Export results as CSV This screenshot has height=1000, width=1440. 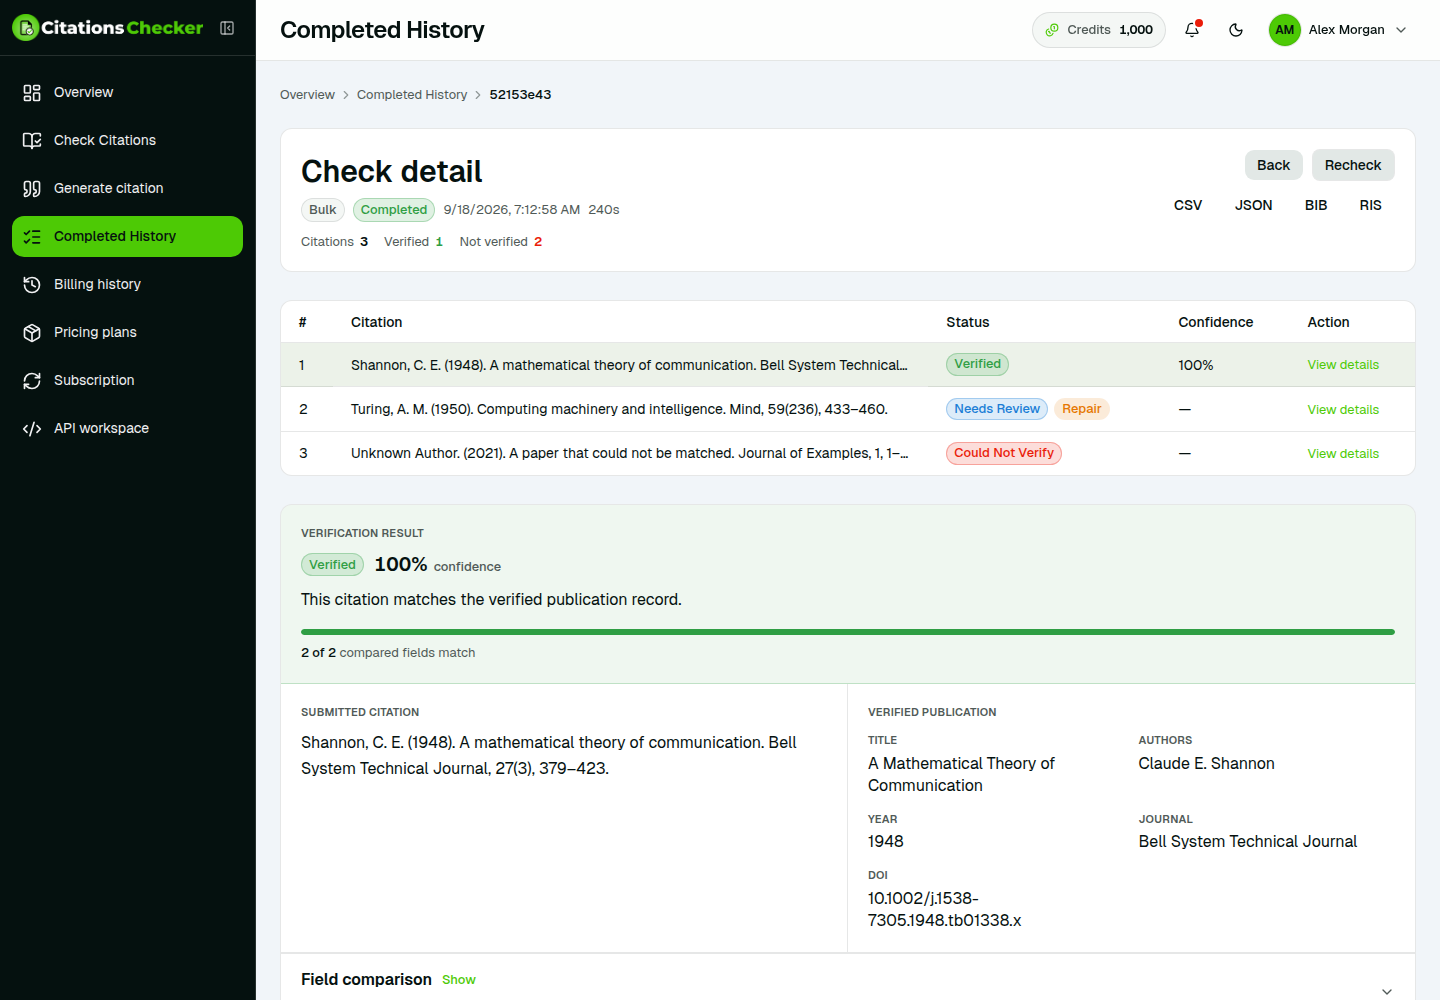click(1188, 205)
